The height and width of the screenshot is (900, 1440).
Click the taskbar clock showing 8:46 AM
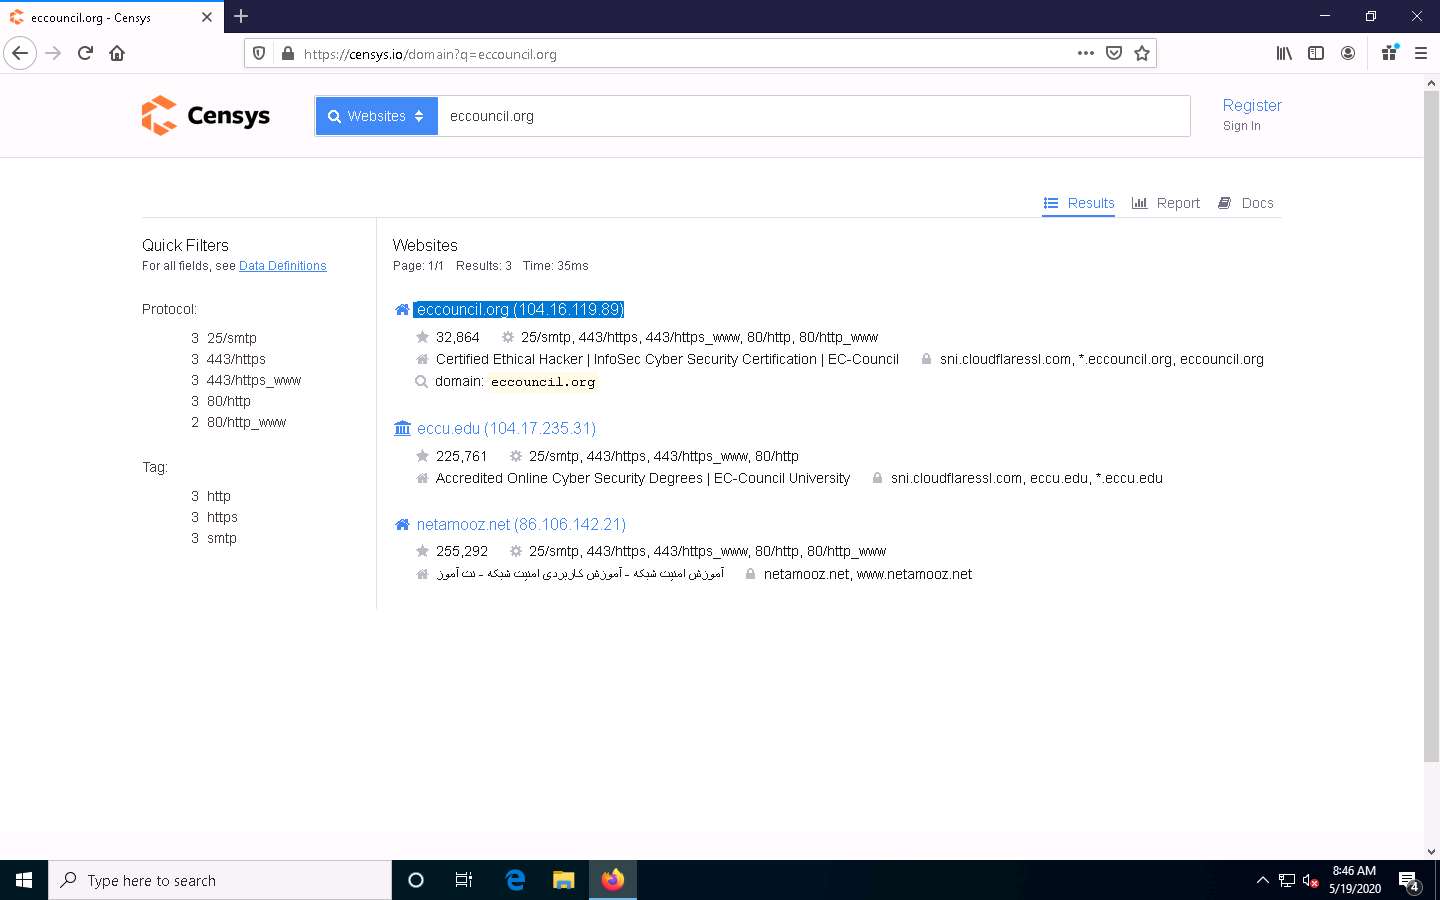point(1354,880)
